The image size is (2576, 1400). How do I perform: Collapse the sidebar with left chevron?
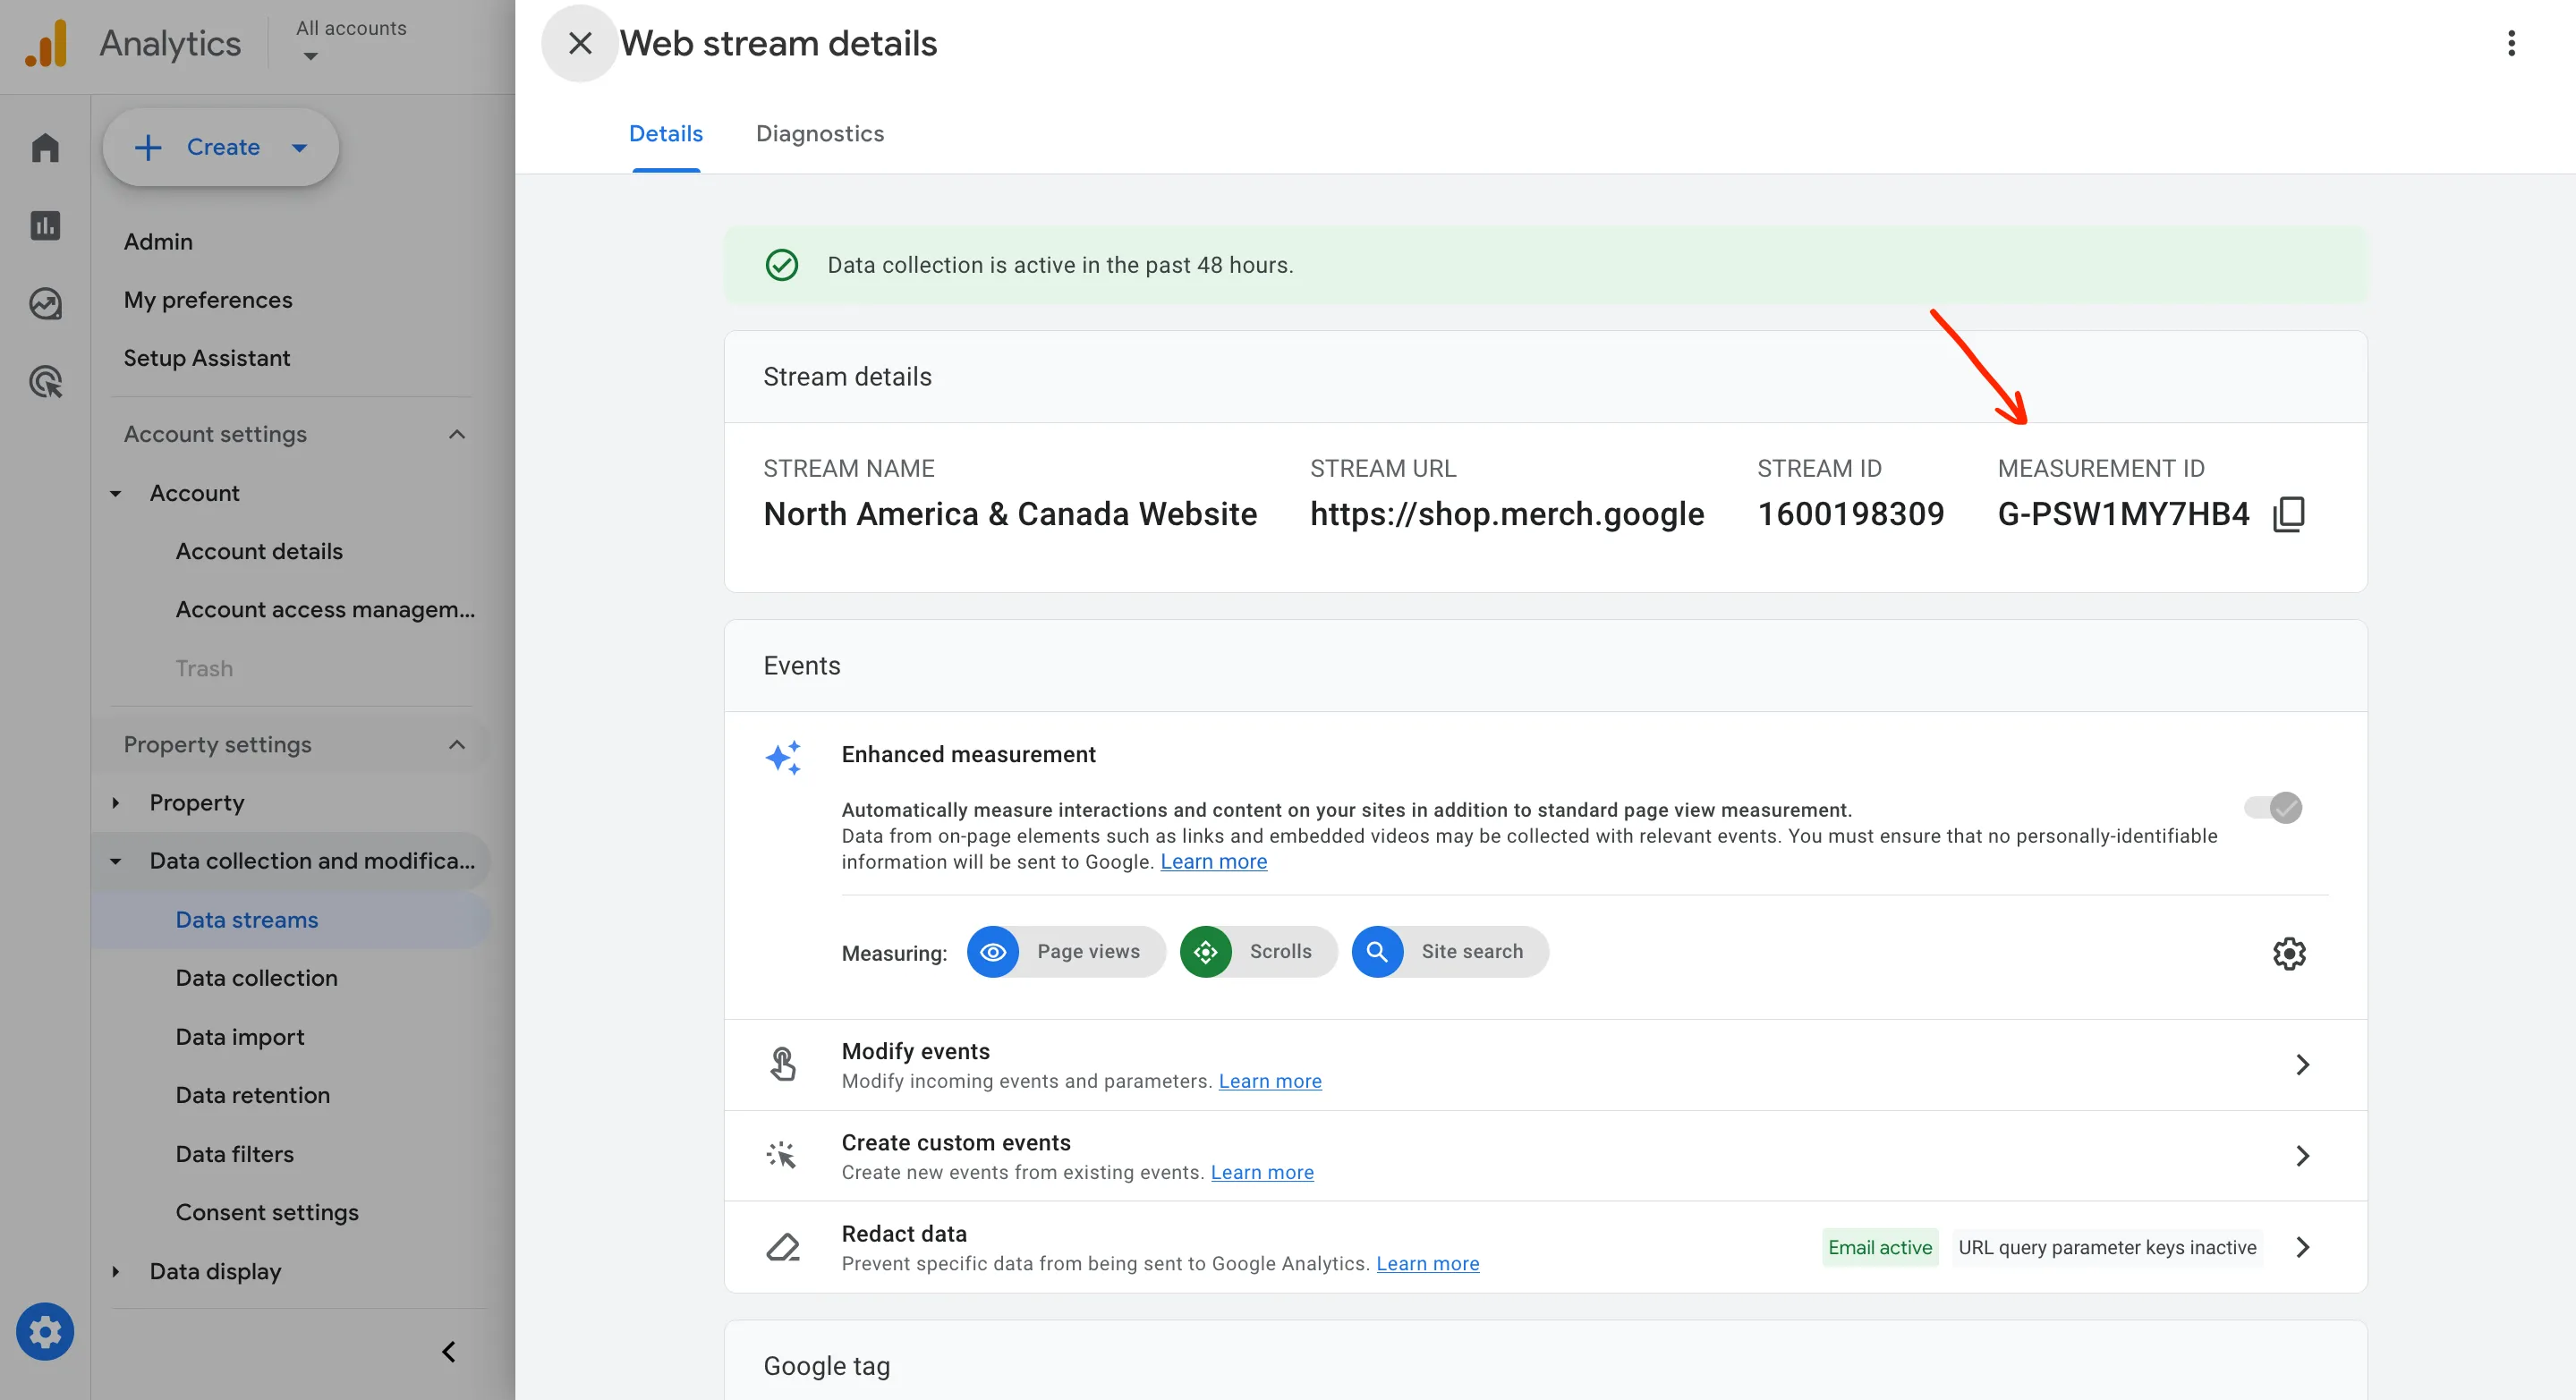tap(449, 1351)
